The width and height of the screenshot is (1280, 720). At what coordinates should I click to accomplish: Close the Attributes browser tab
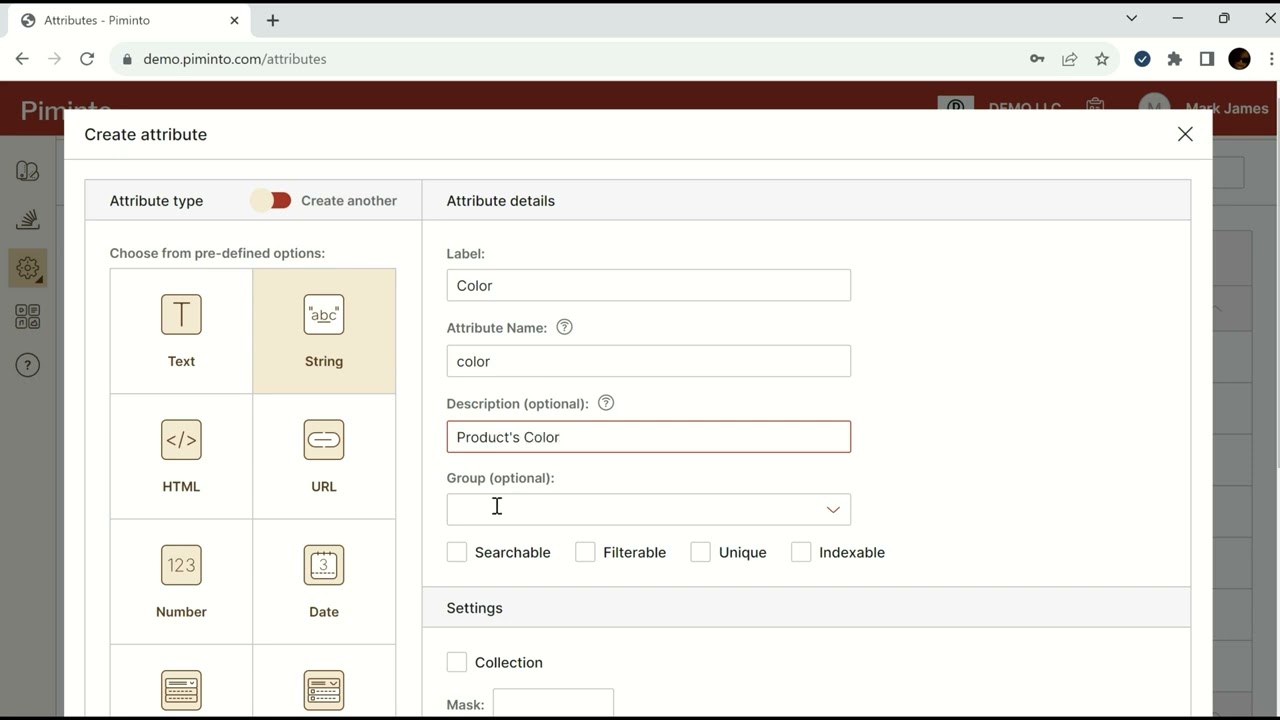tap(235, 20)
